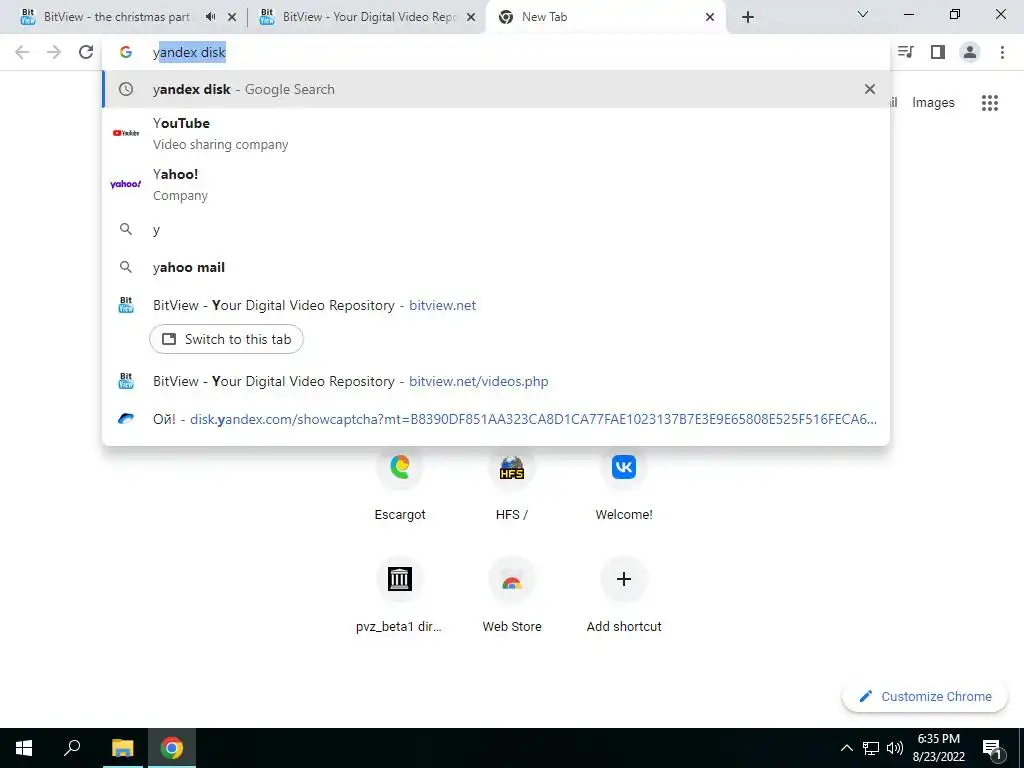1024x768 pixels.
Task: Open the profile avatar icon
Action: [x=970, y=52]
